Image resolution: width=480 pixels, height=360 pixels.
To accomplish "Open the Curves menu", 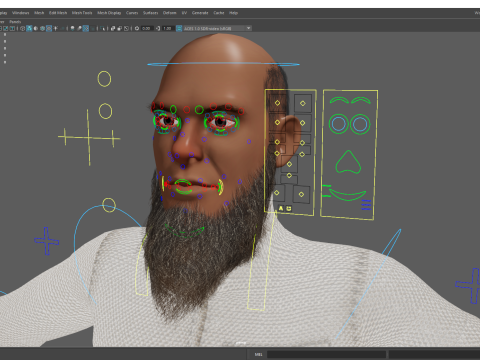I will [x=132, y=13].
